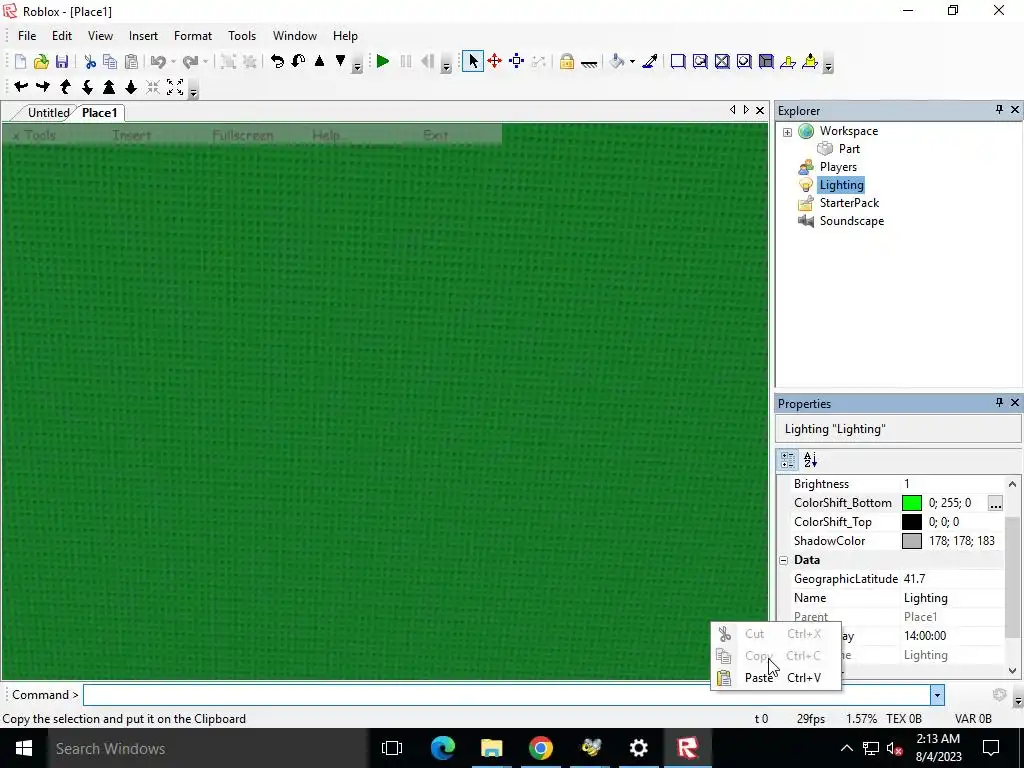
Task: Click the Open file folder icon
Action: [41, 61]
